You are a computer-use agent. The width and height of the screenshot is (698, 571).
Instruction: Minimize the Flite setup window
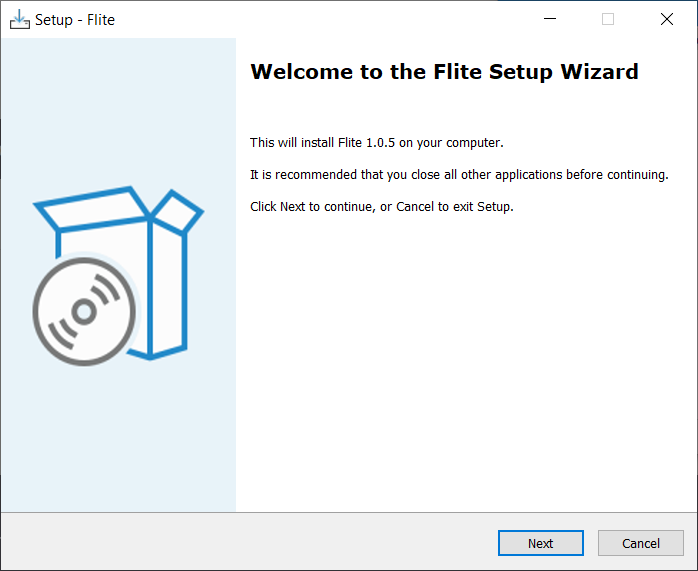(x=549, y=19)
